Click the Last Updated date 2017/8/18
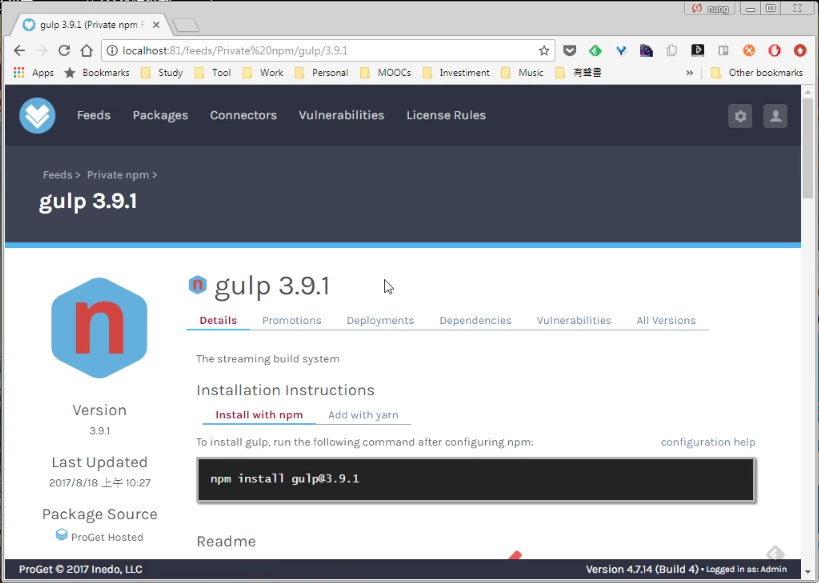Image resolution: width=819 pixels, height=583 pixels. [x=100, y=483]
